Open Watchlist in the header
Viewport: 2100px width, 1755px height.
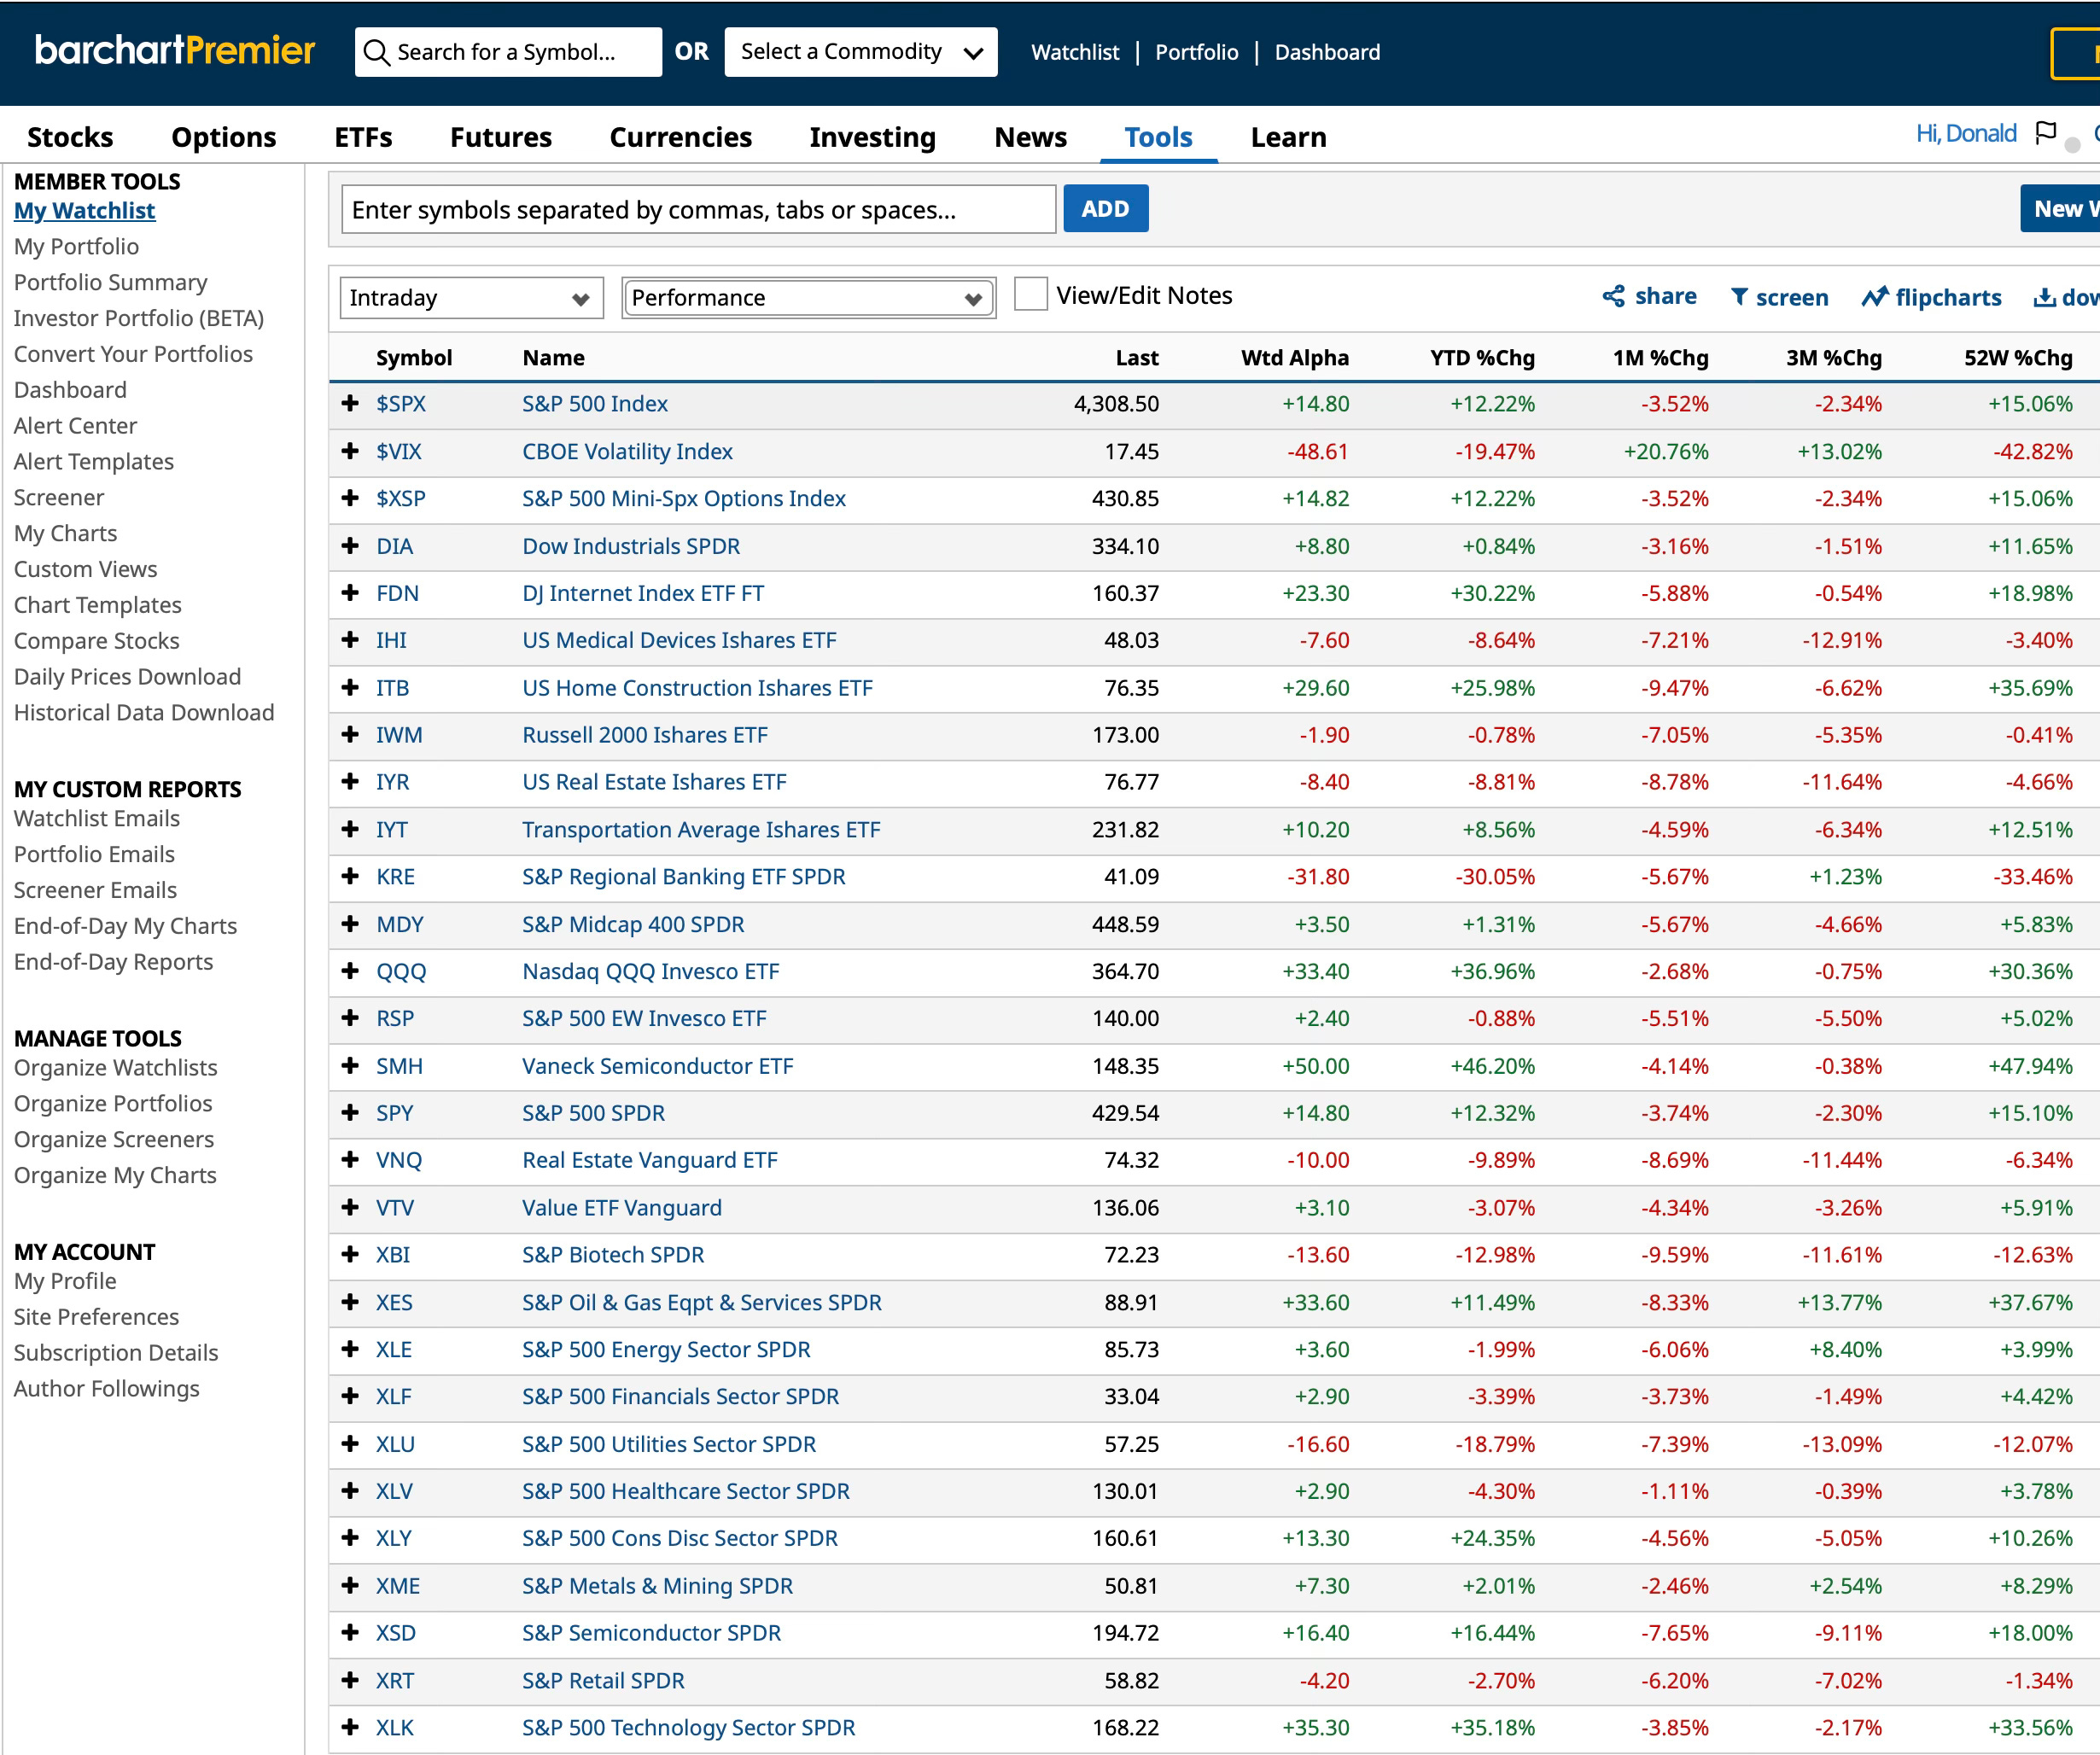[1075, 52]
